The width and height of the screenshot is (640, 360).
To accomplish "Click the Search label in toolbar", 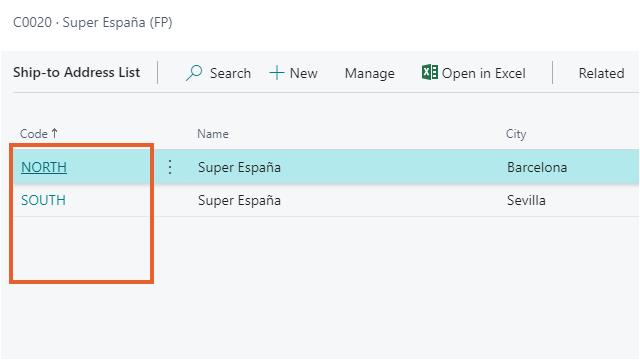I will point(230,73).
